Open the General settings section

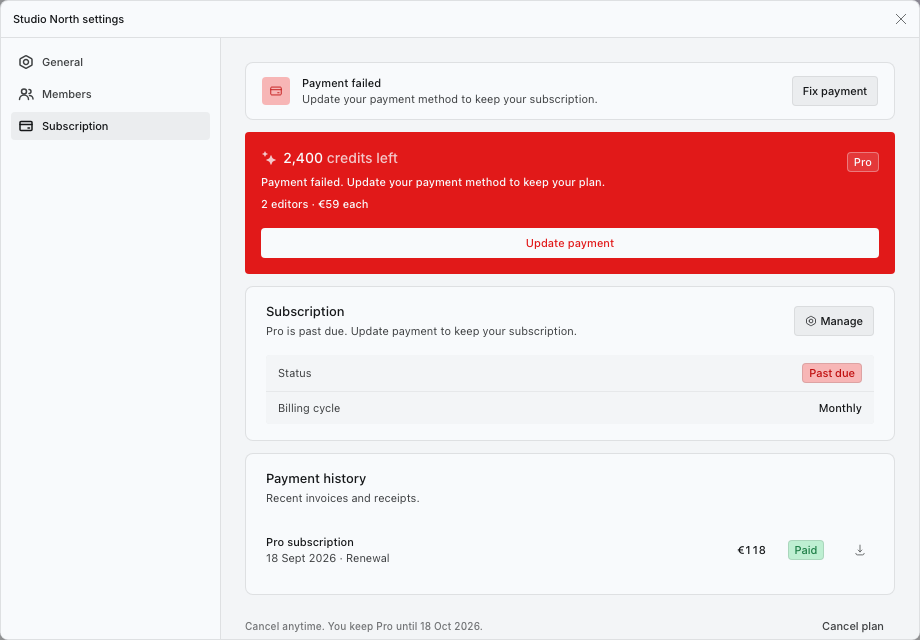(x=110, y=62)
